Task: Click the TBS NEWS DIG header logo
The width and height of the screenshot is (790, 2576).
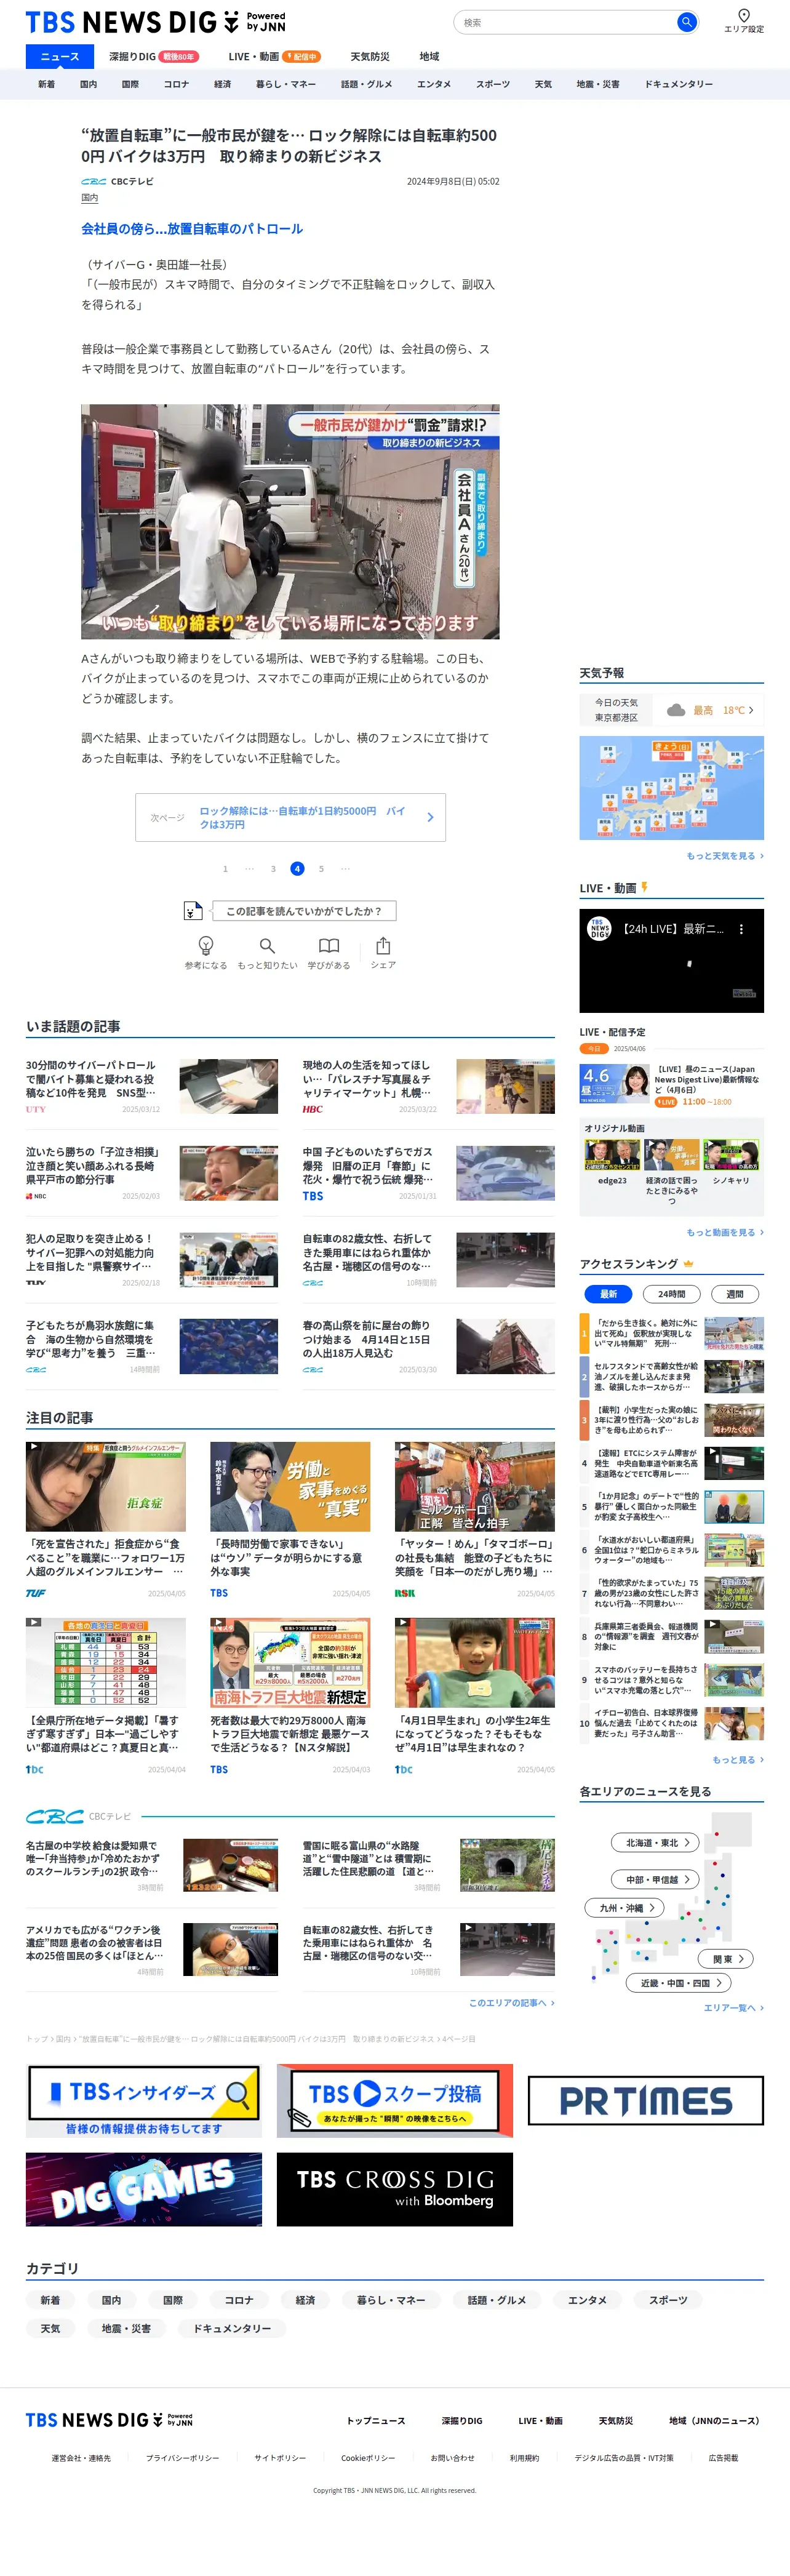Action: [155, 22]
